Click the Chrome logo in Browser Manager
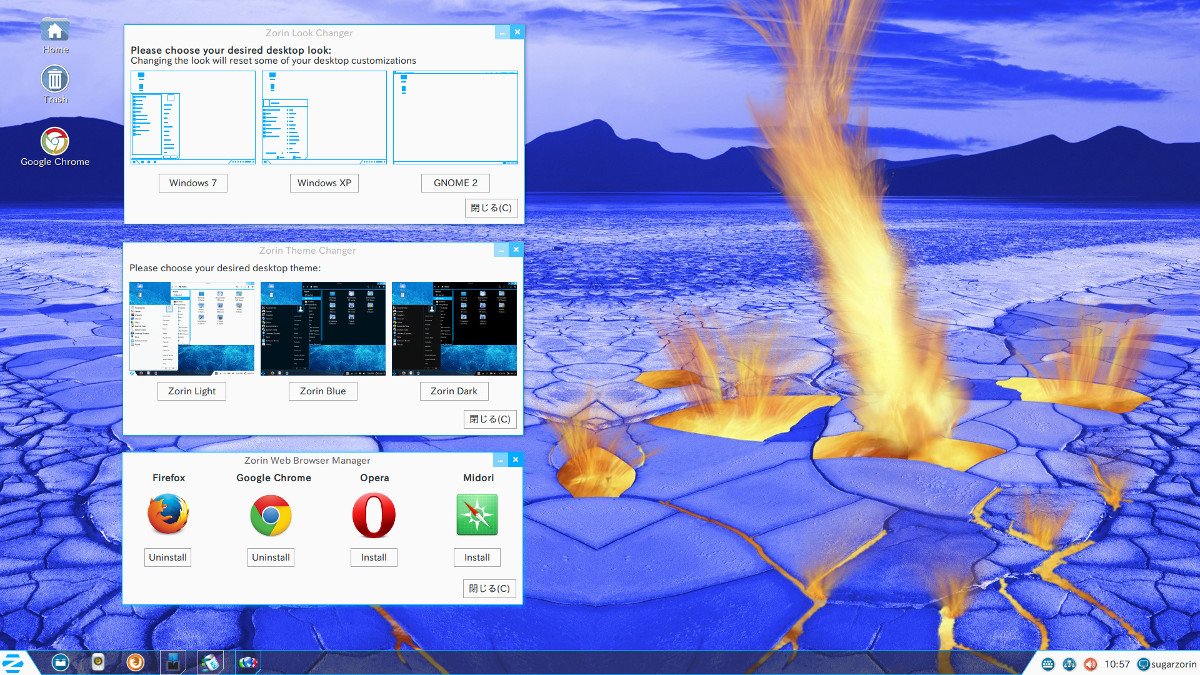Image resolution: width=1200 pixels, height=675 pixels. pyautogui.click(x=271, y=515)
